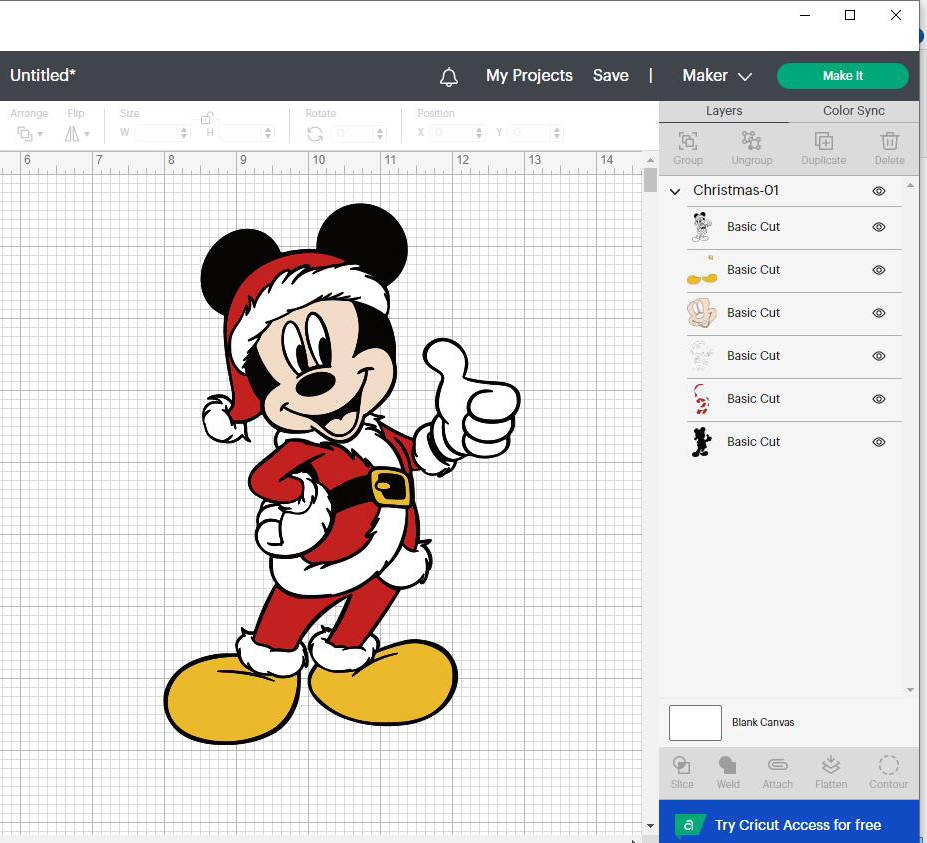
Task: Hide the red suit Basic Cut layer
Action: pos(879,399)
